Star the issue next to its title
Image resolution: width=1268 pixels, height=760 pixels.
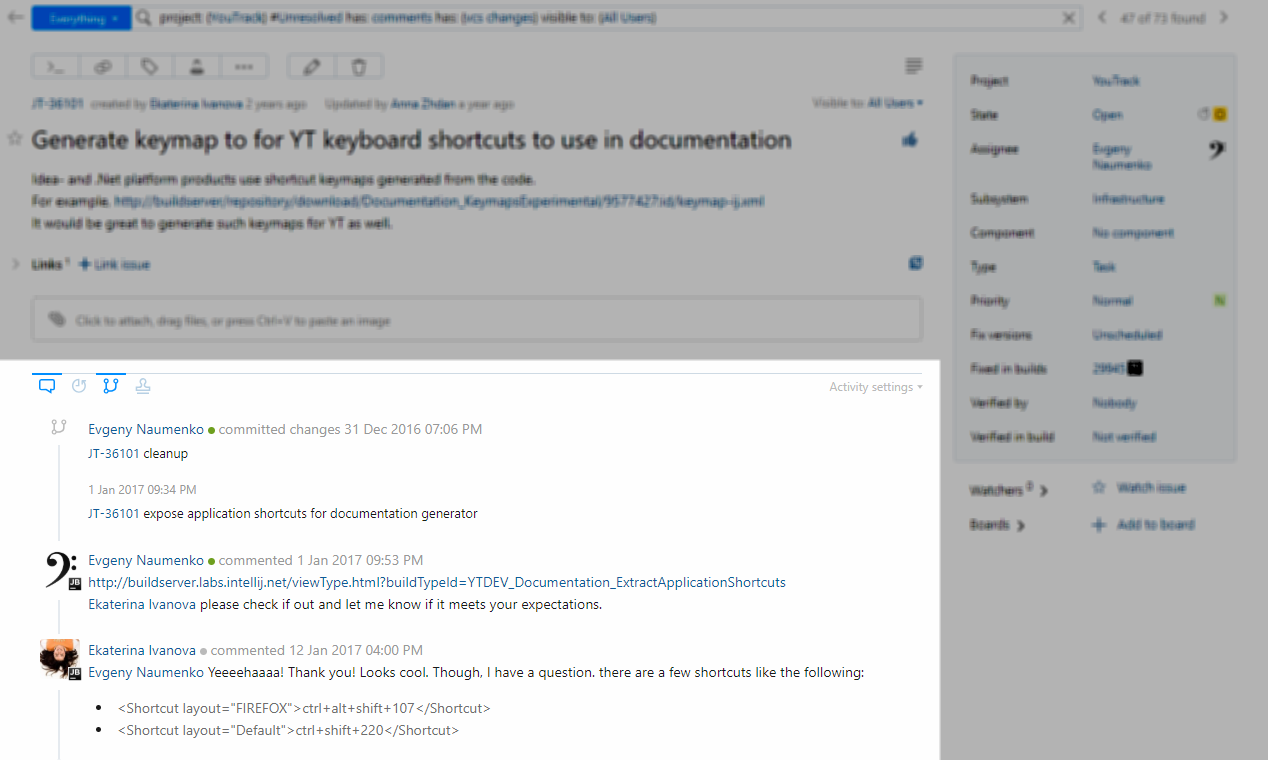(15, 139)
